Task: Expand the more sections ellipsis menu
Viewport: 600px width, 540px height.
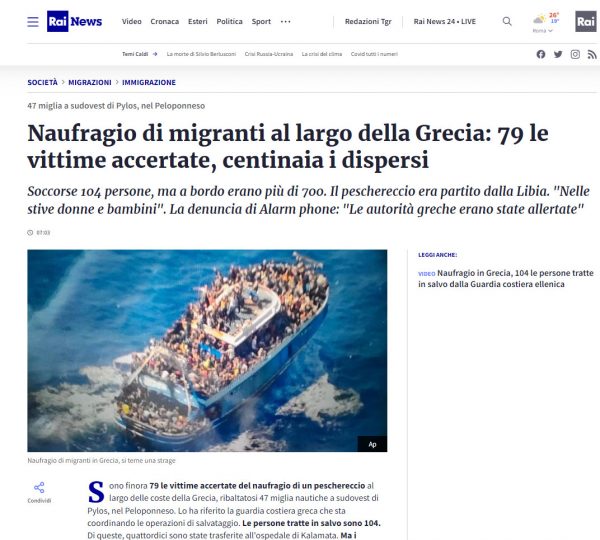Action: [x=285, y=22]
